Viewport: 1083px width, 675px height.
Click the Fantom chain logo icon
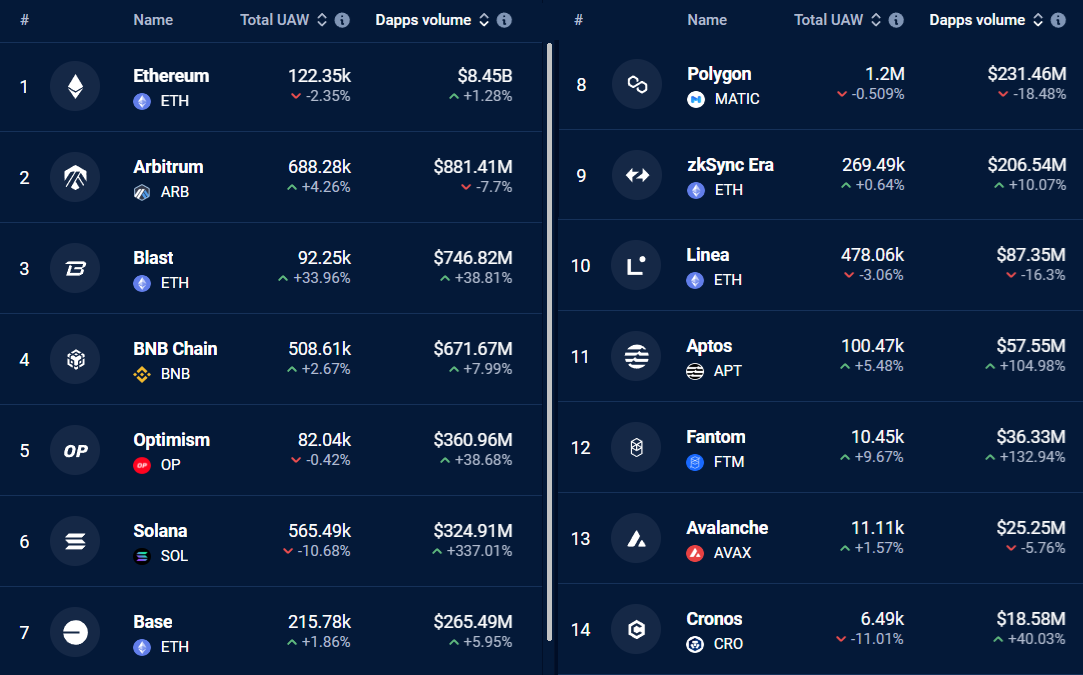tap(636, 448)
